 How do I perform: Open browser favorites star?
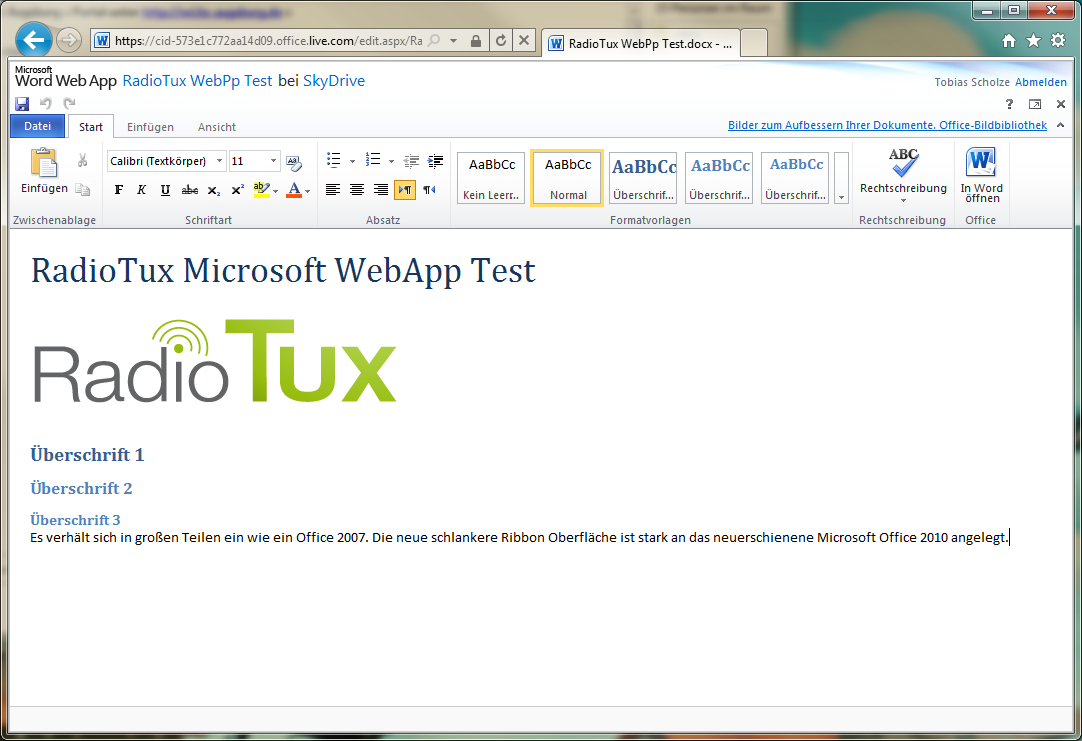(x=1034, y=41)
